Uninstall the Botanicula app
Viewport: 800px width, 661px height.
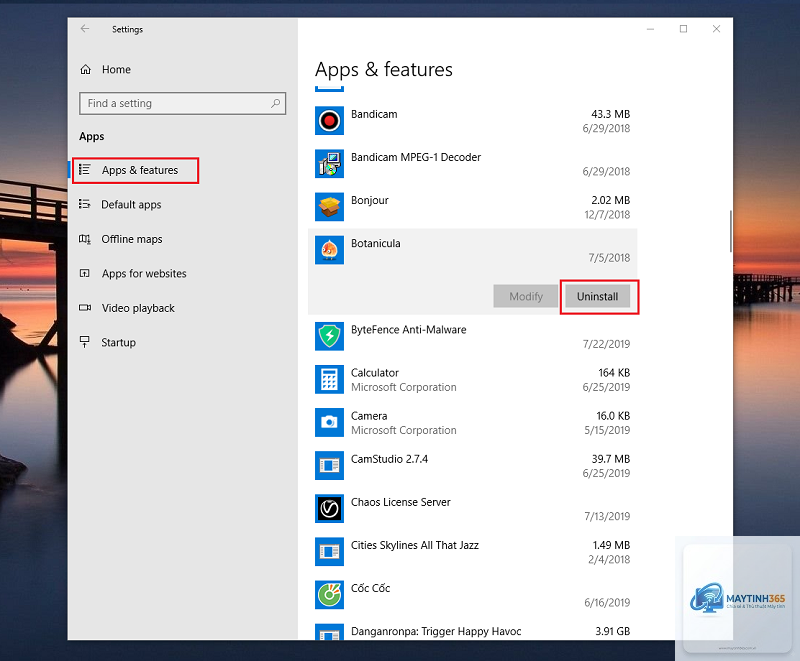(x=597, y=296)
